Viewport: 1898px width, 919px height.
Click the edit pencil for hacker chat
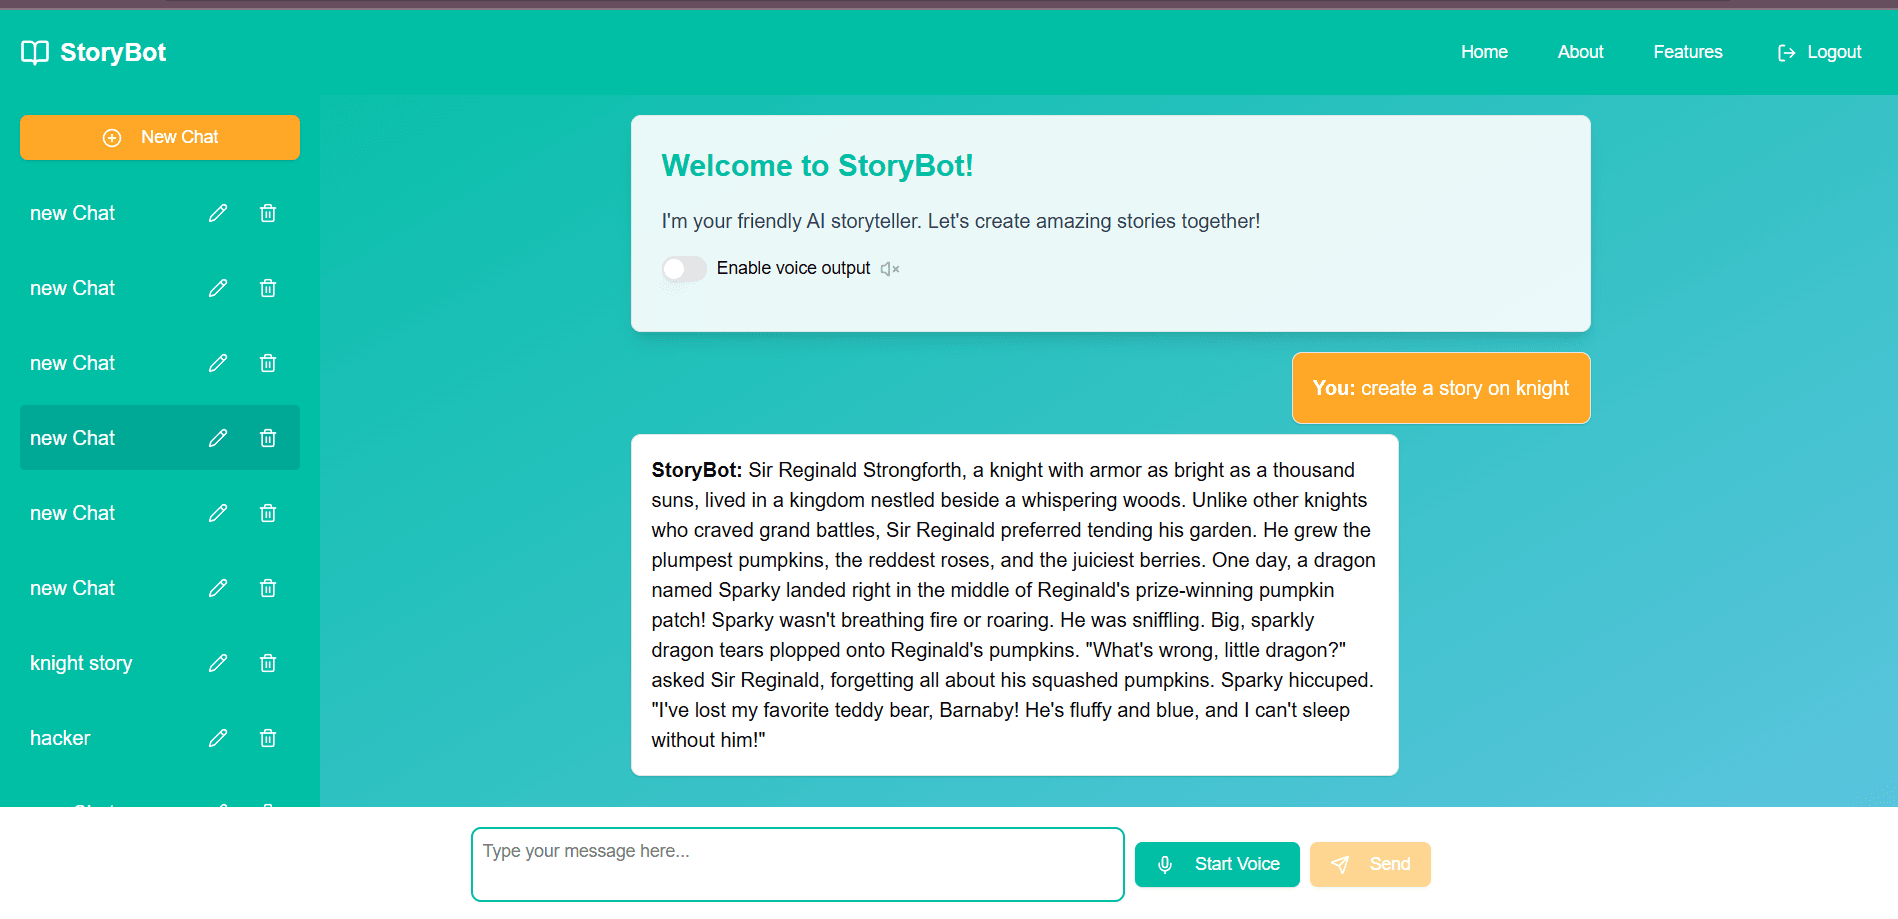point(218,738)
